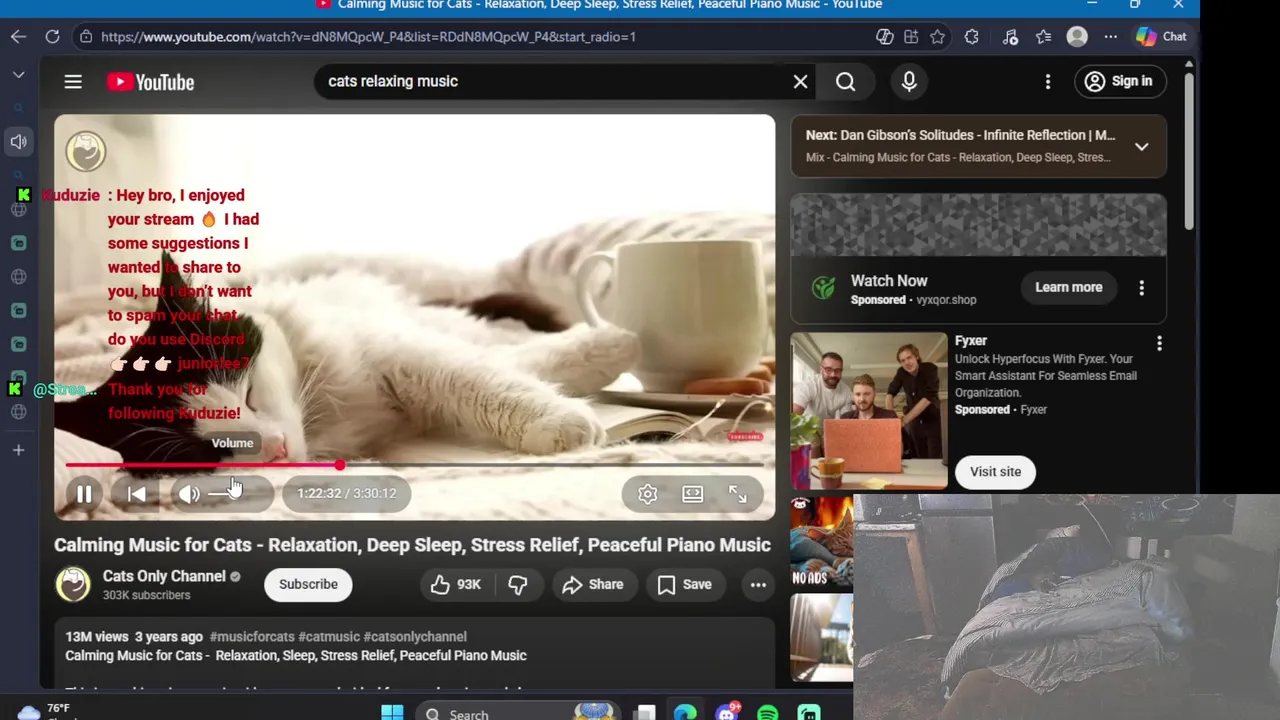The height and width of the screenshot is (720, 1280).
Task: Open Copilot Chat sidebar
Action: (x=1161, y=37)
